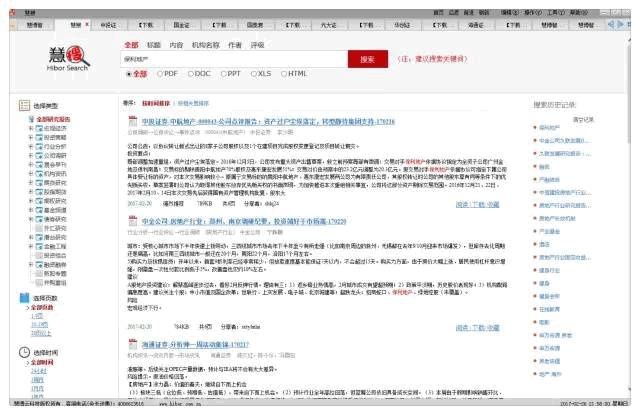
Task: Click the folder icon of 晨会早刊 node
Action: 39,164
